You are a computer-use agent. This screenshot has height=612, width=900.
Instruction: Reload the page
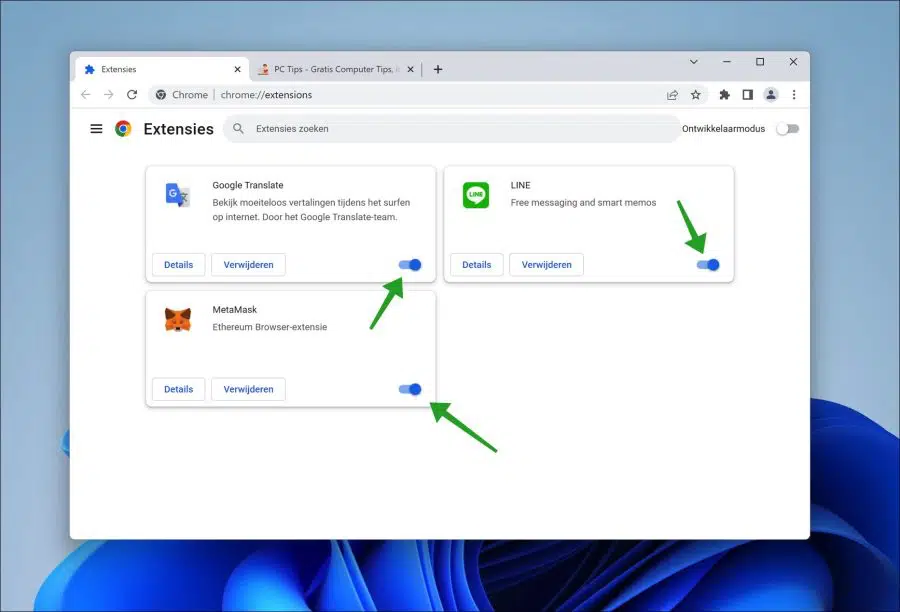pos(132,95)
